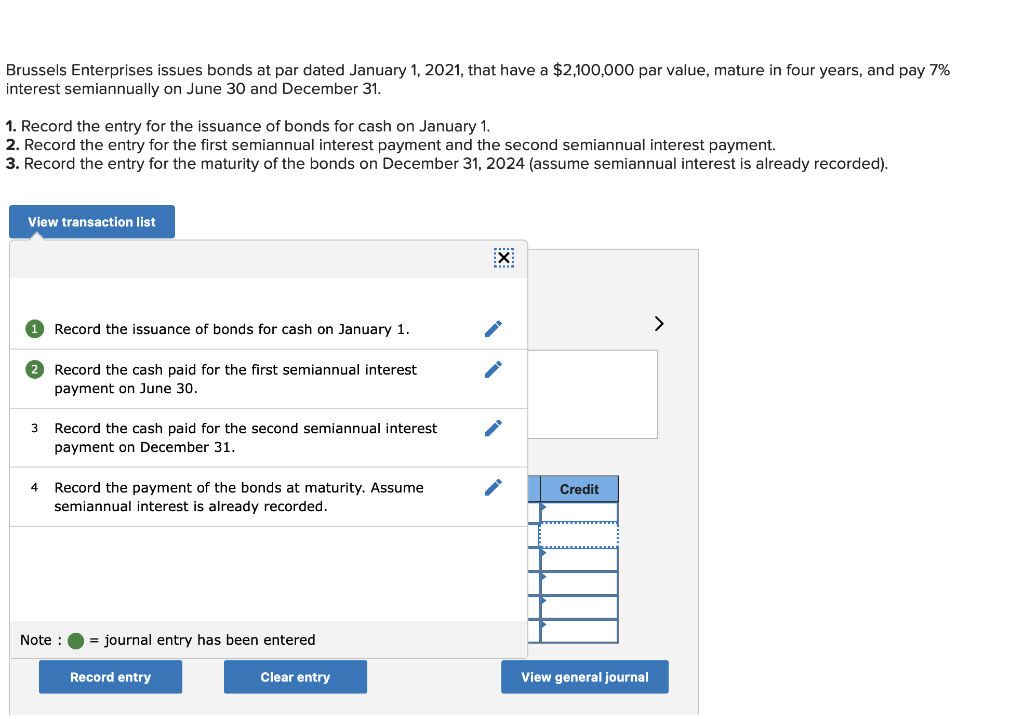Select transaction 3: second semiannual interest payment
This screenshot has height=719, width=1024.
coord(268,438)
